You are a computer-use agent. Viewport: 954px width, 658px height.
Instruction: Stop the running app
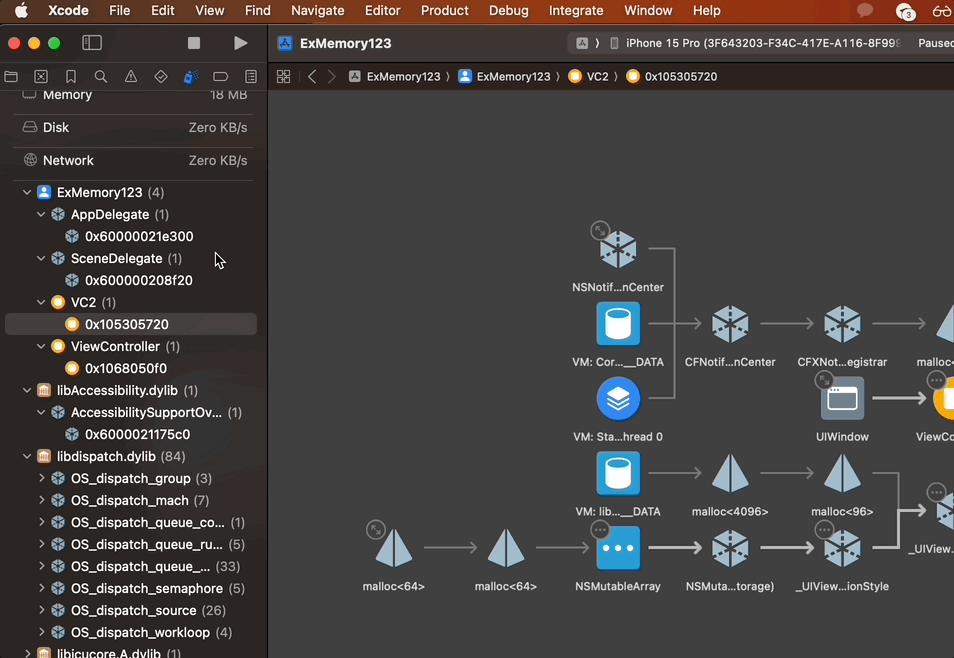[193, 43]
